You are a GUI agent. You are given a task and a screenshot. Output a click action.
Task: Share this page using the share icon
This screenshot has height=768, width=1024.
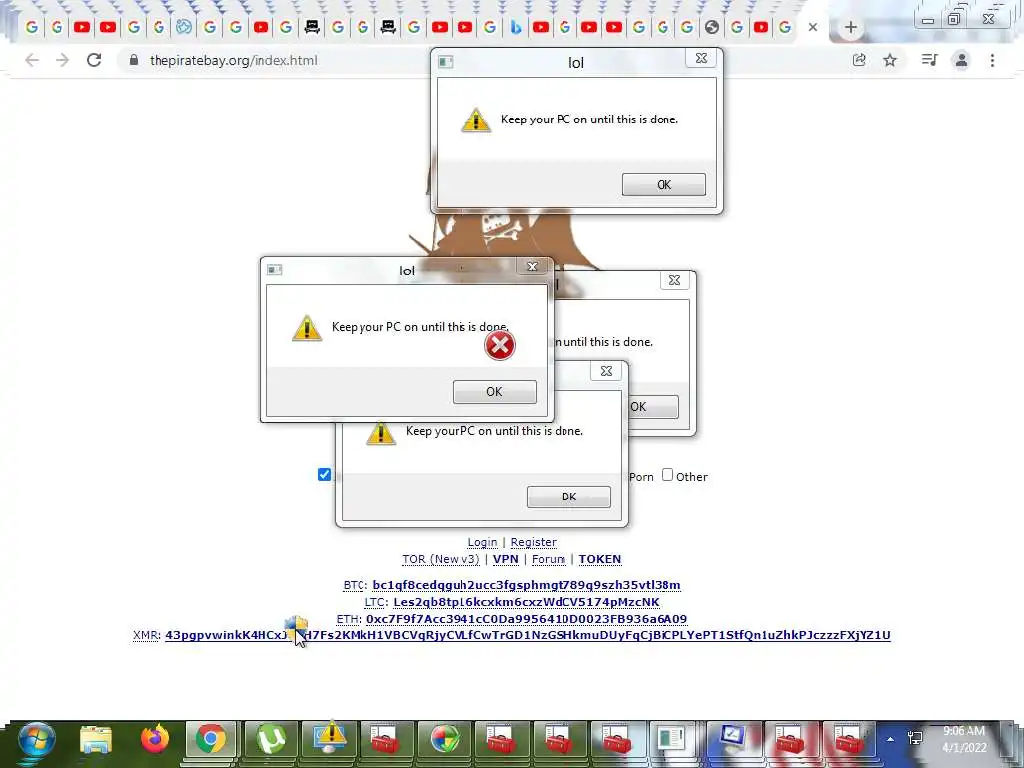point(859,60)
